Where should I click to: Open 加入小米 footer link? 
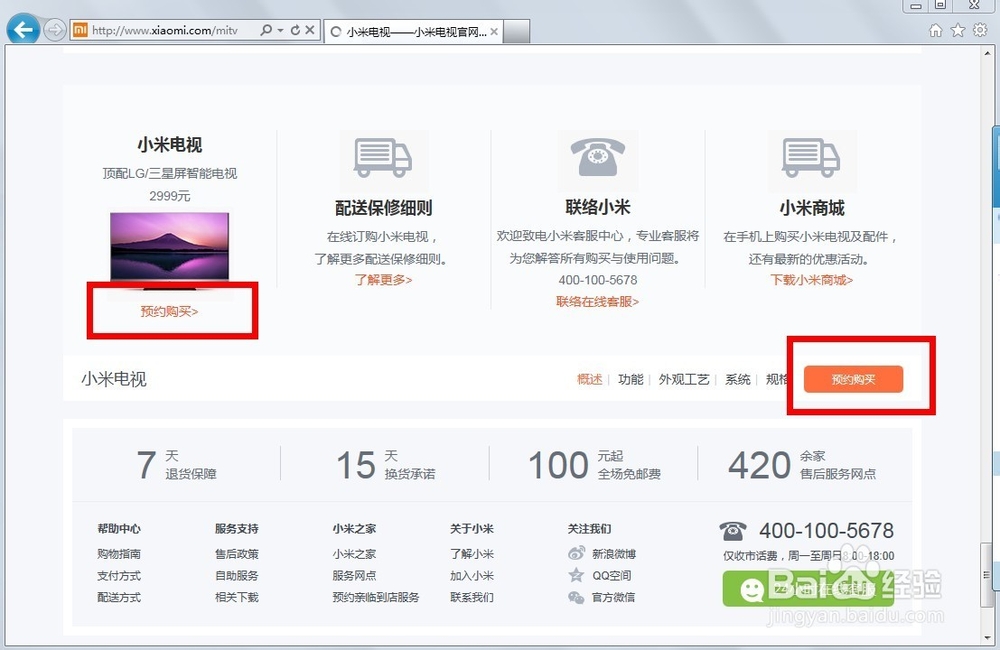click(472, 575)
